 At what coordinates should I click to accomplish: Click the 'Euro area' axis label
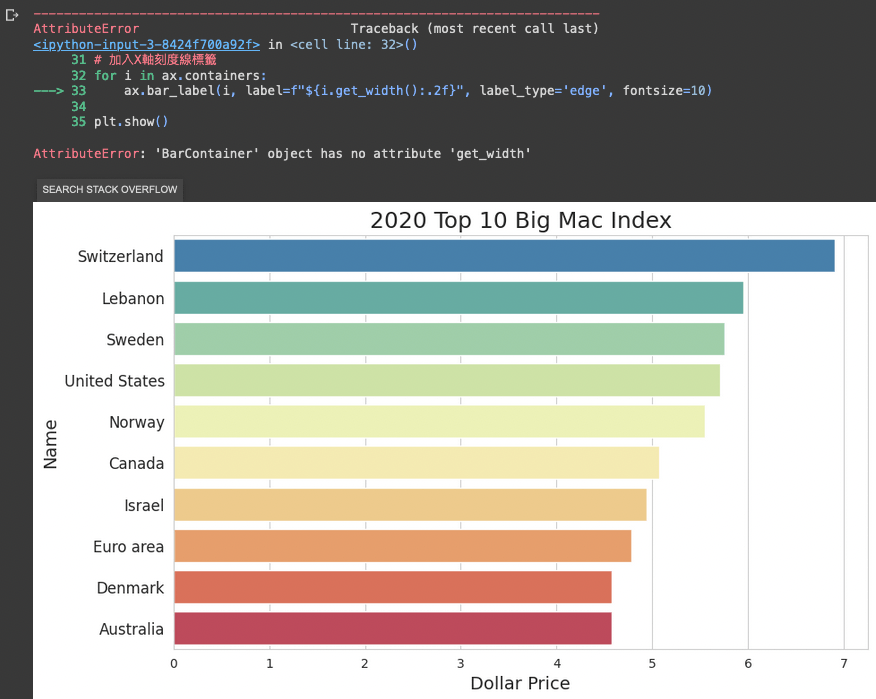click(128, 547)
